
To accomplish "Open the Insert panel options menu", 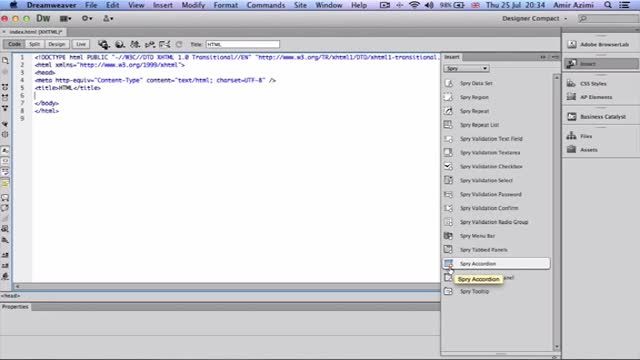I will point(555,57).
